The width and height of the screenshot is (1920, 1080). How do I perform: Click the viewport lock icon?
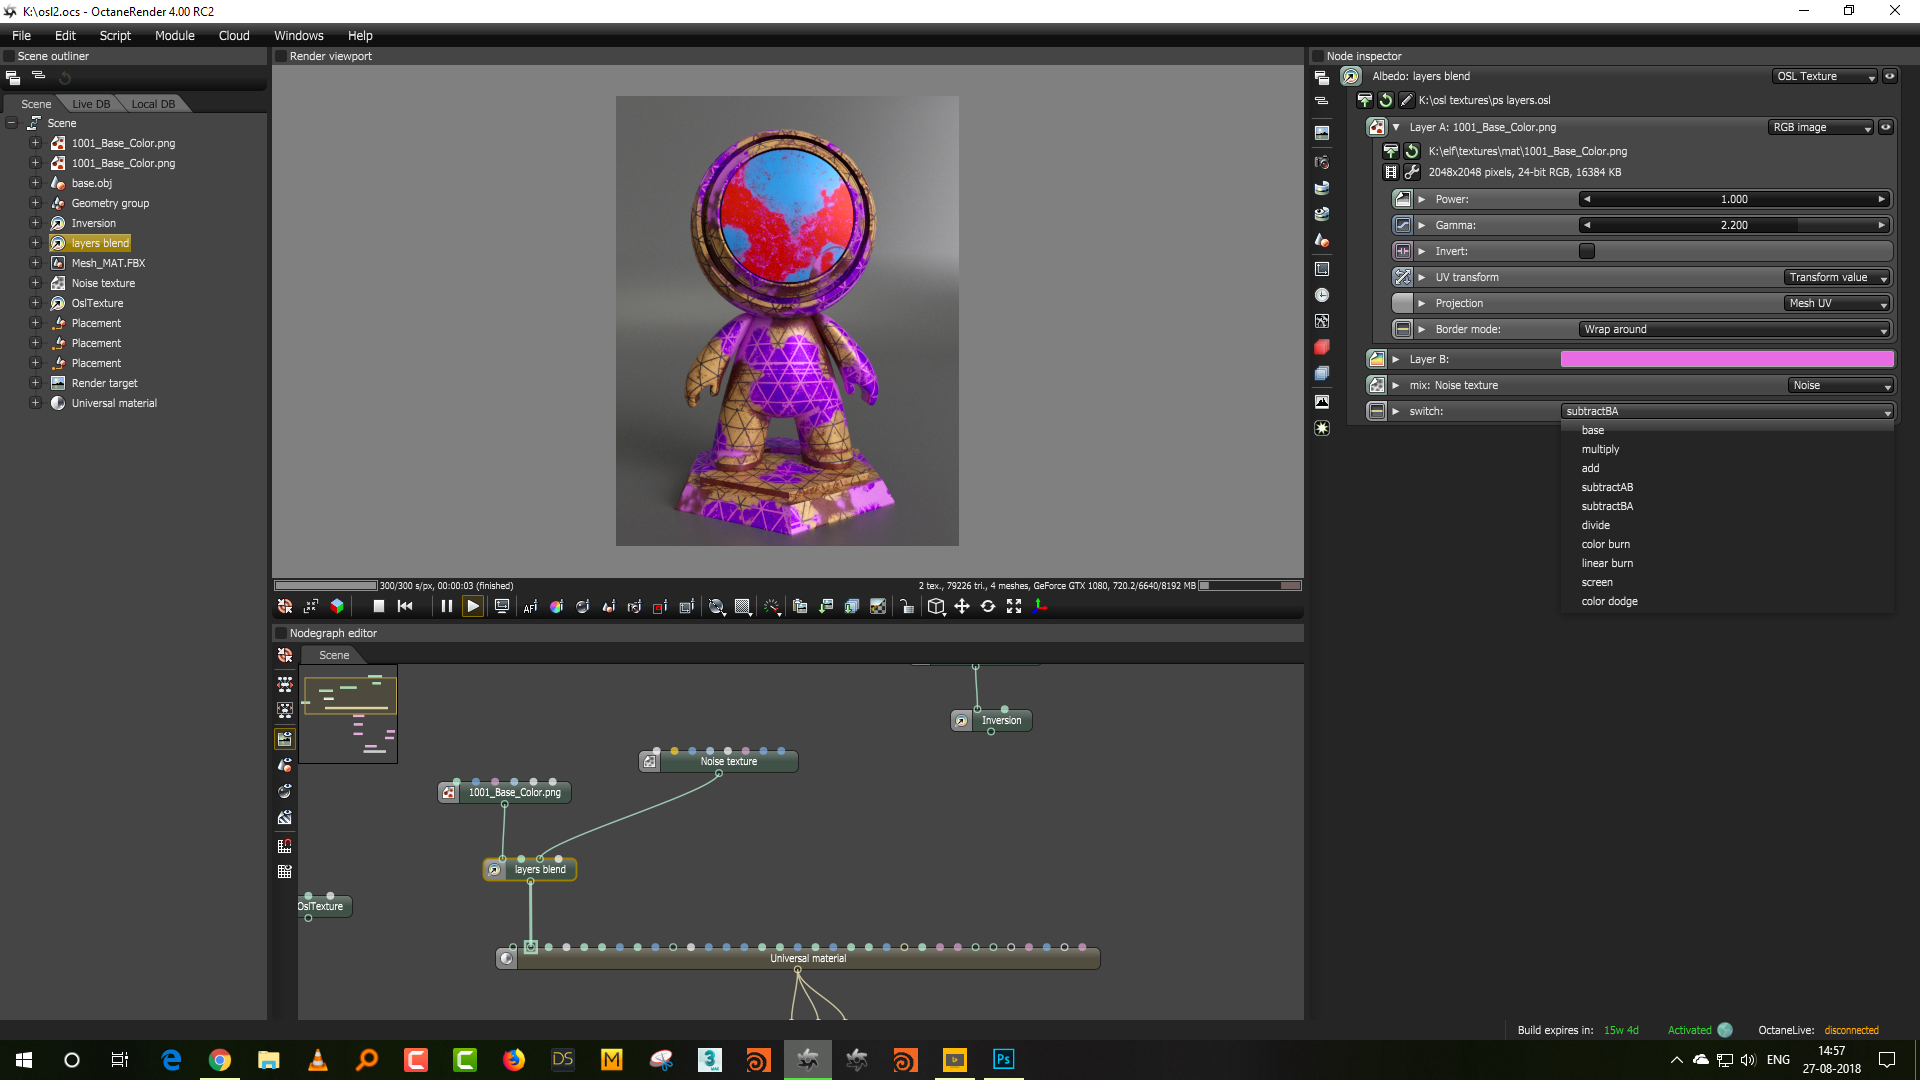point(906,606)
